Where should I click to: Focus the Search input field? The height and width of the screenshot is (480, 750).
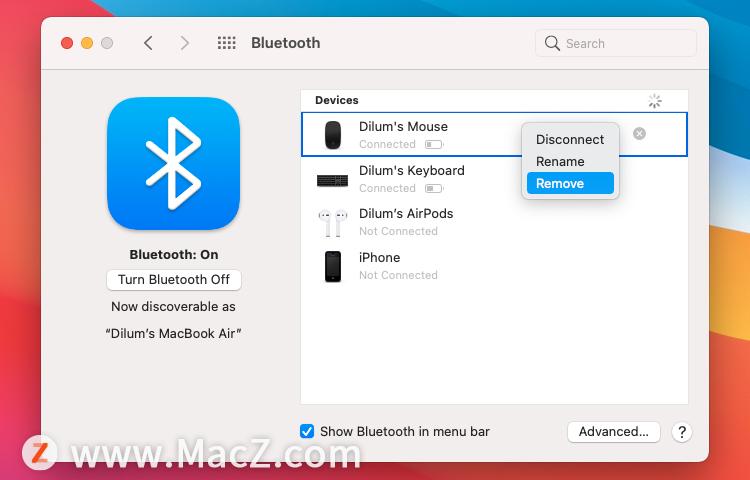(x=616, y=43)
